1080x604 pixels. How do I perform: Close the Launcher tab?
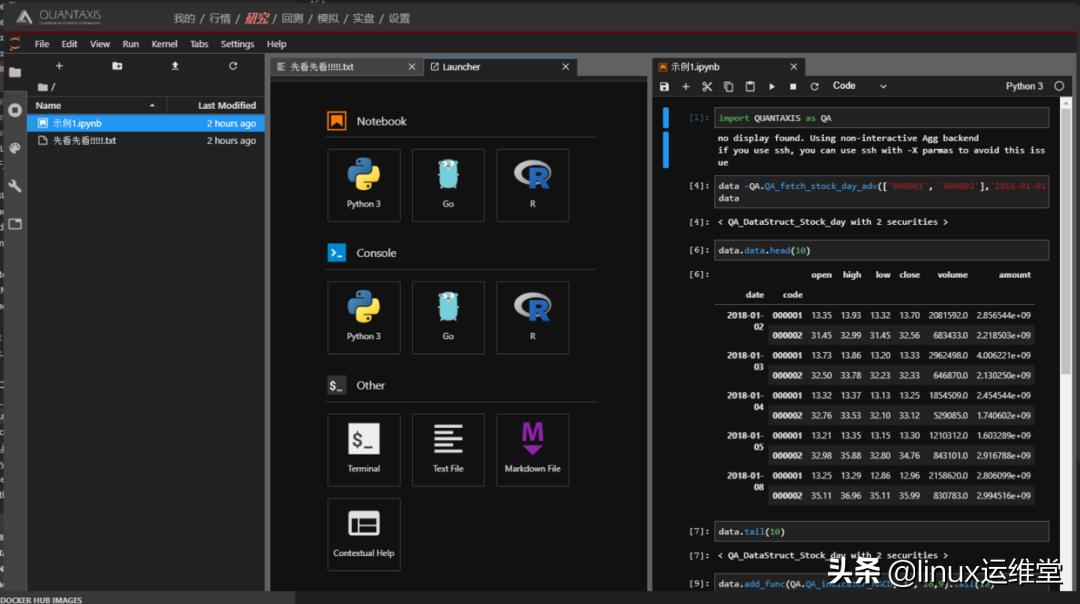point(565,67)
